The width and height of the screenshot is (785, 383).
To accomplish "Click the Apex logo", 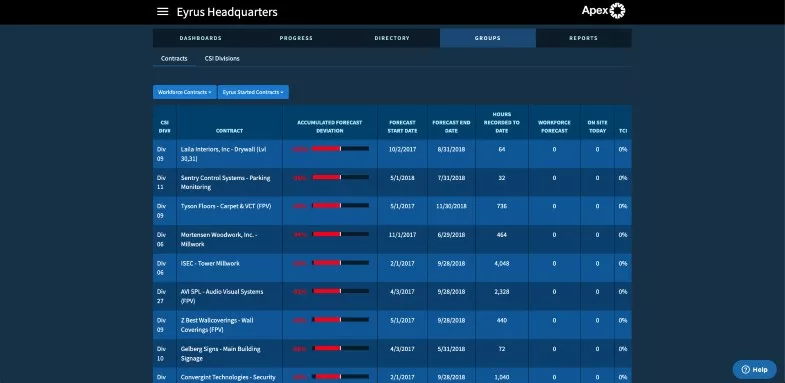I will [x=603, y=11].
